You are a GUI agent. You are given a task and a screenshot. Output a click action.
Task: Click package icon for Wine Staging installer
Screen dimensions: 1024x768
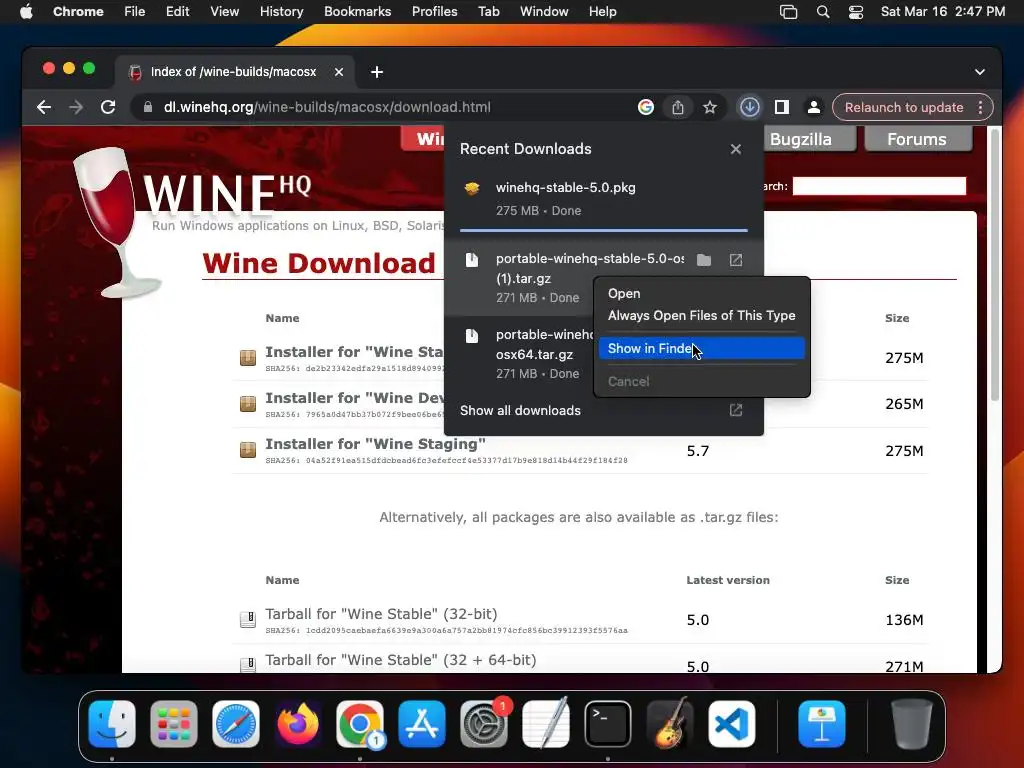248,450
